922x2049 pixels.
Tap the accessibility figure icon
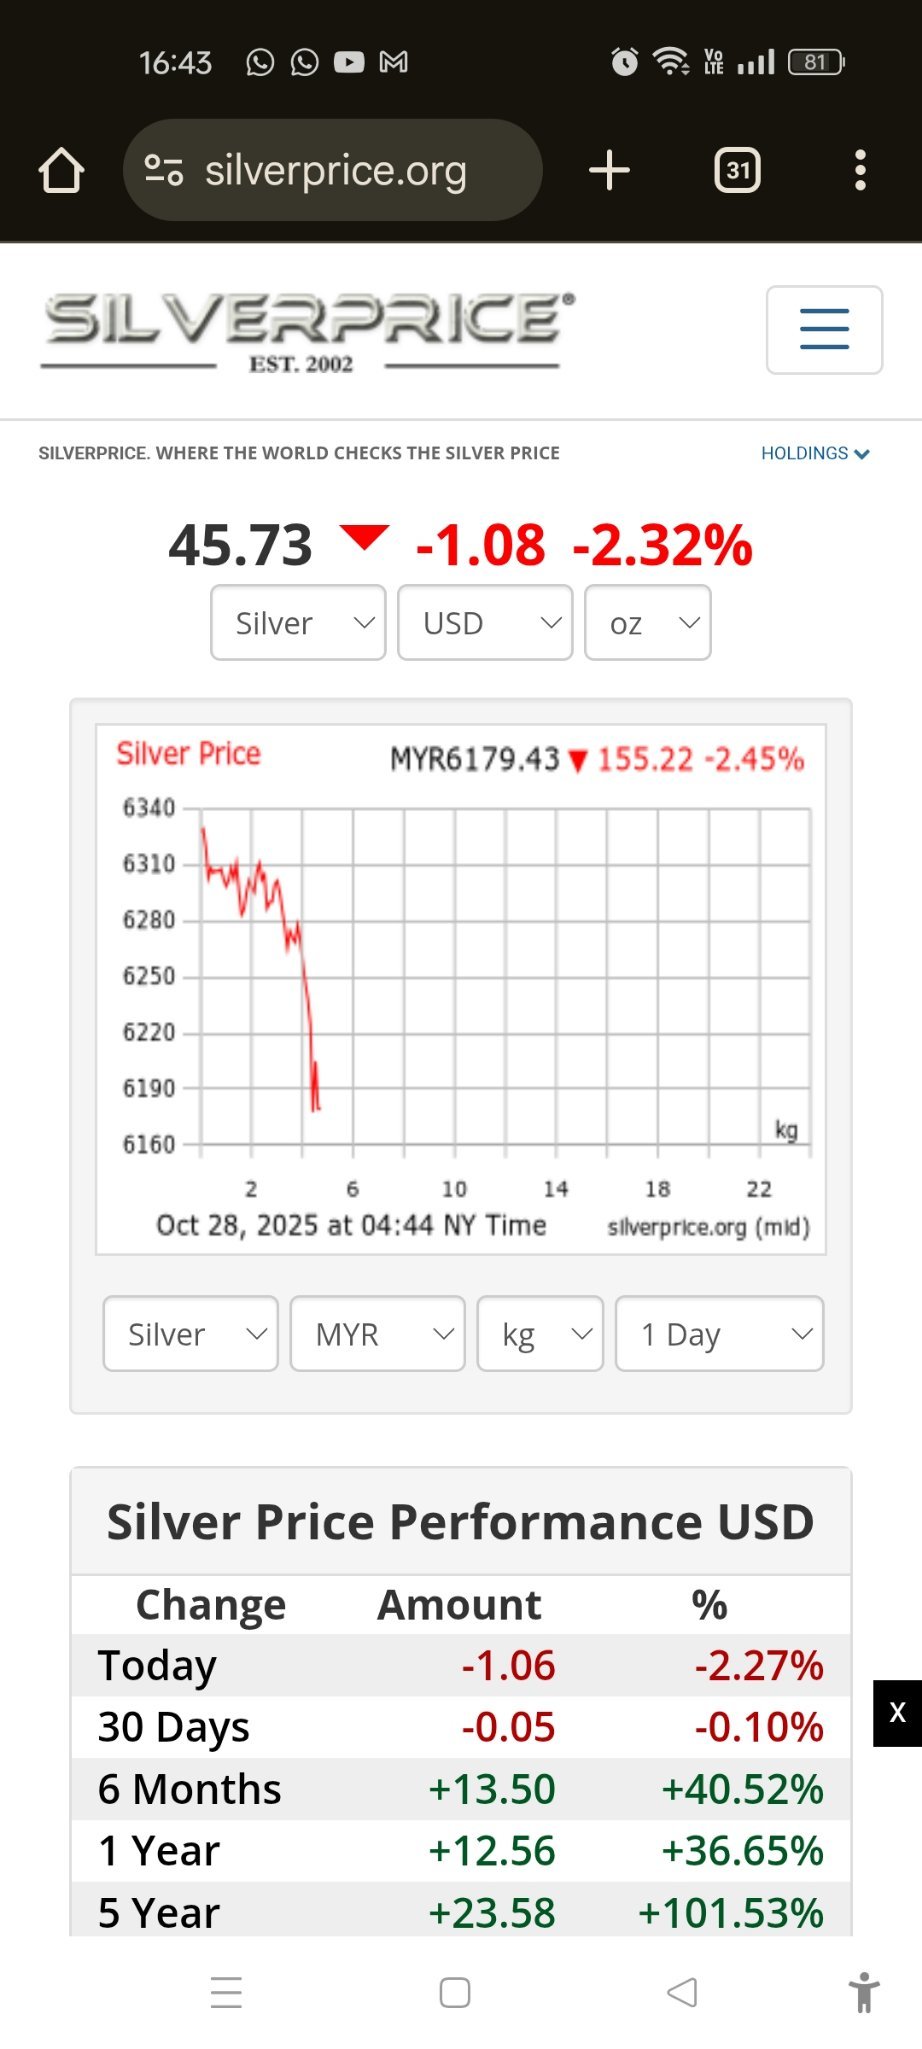[x=864, y=1992]
